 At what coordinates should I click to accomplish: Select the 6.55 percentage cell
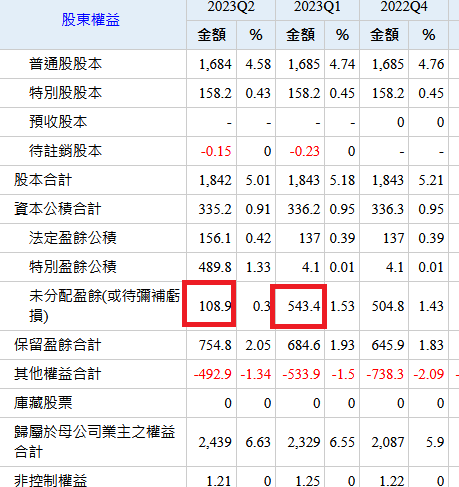click(342, 442)
